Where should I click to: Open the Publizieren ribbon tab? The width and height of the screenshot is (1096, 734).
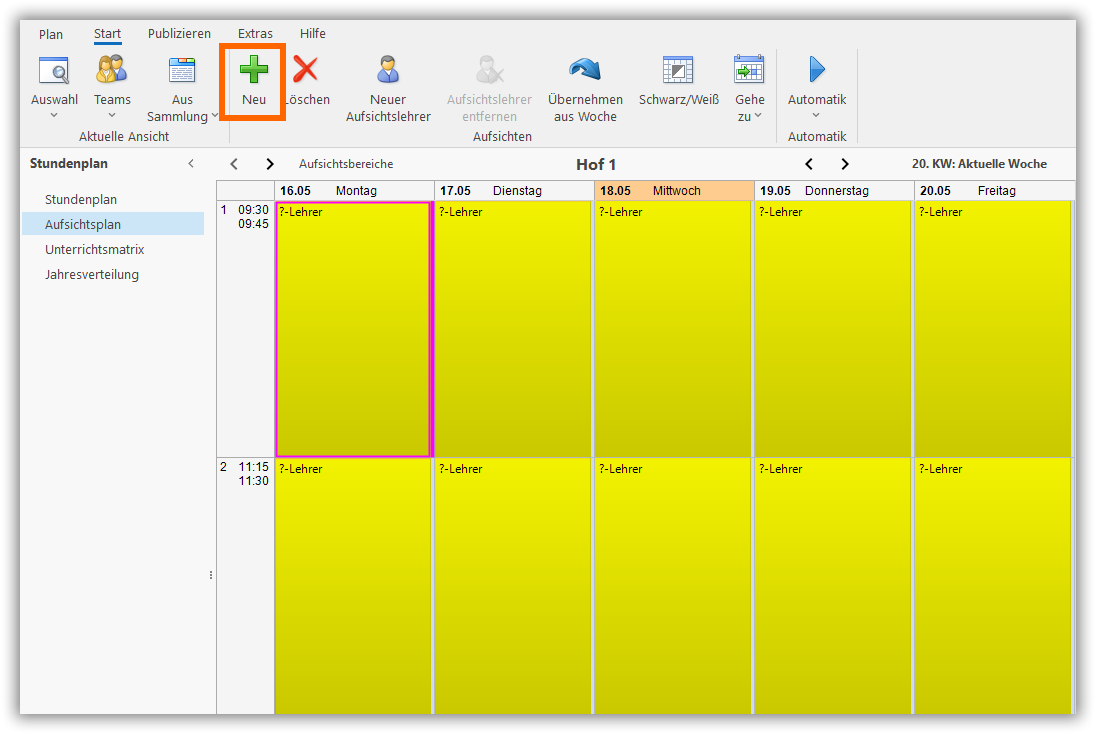[179, 34]
